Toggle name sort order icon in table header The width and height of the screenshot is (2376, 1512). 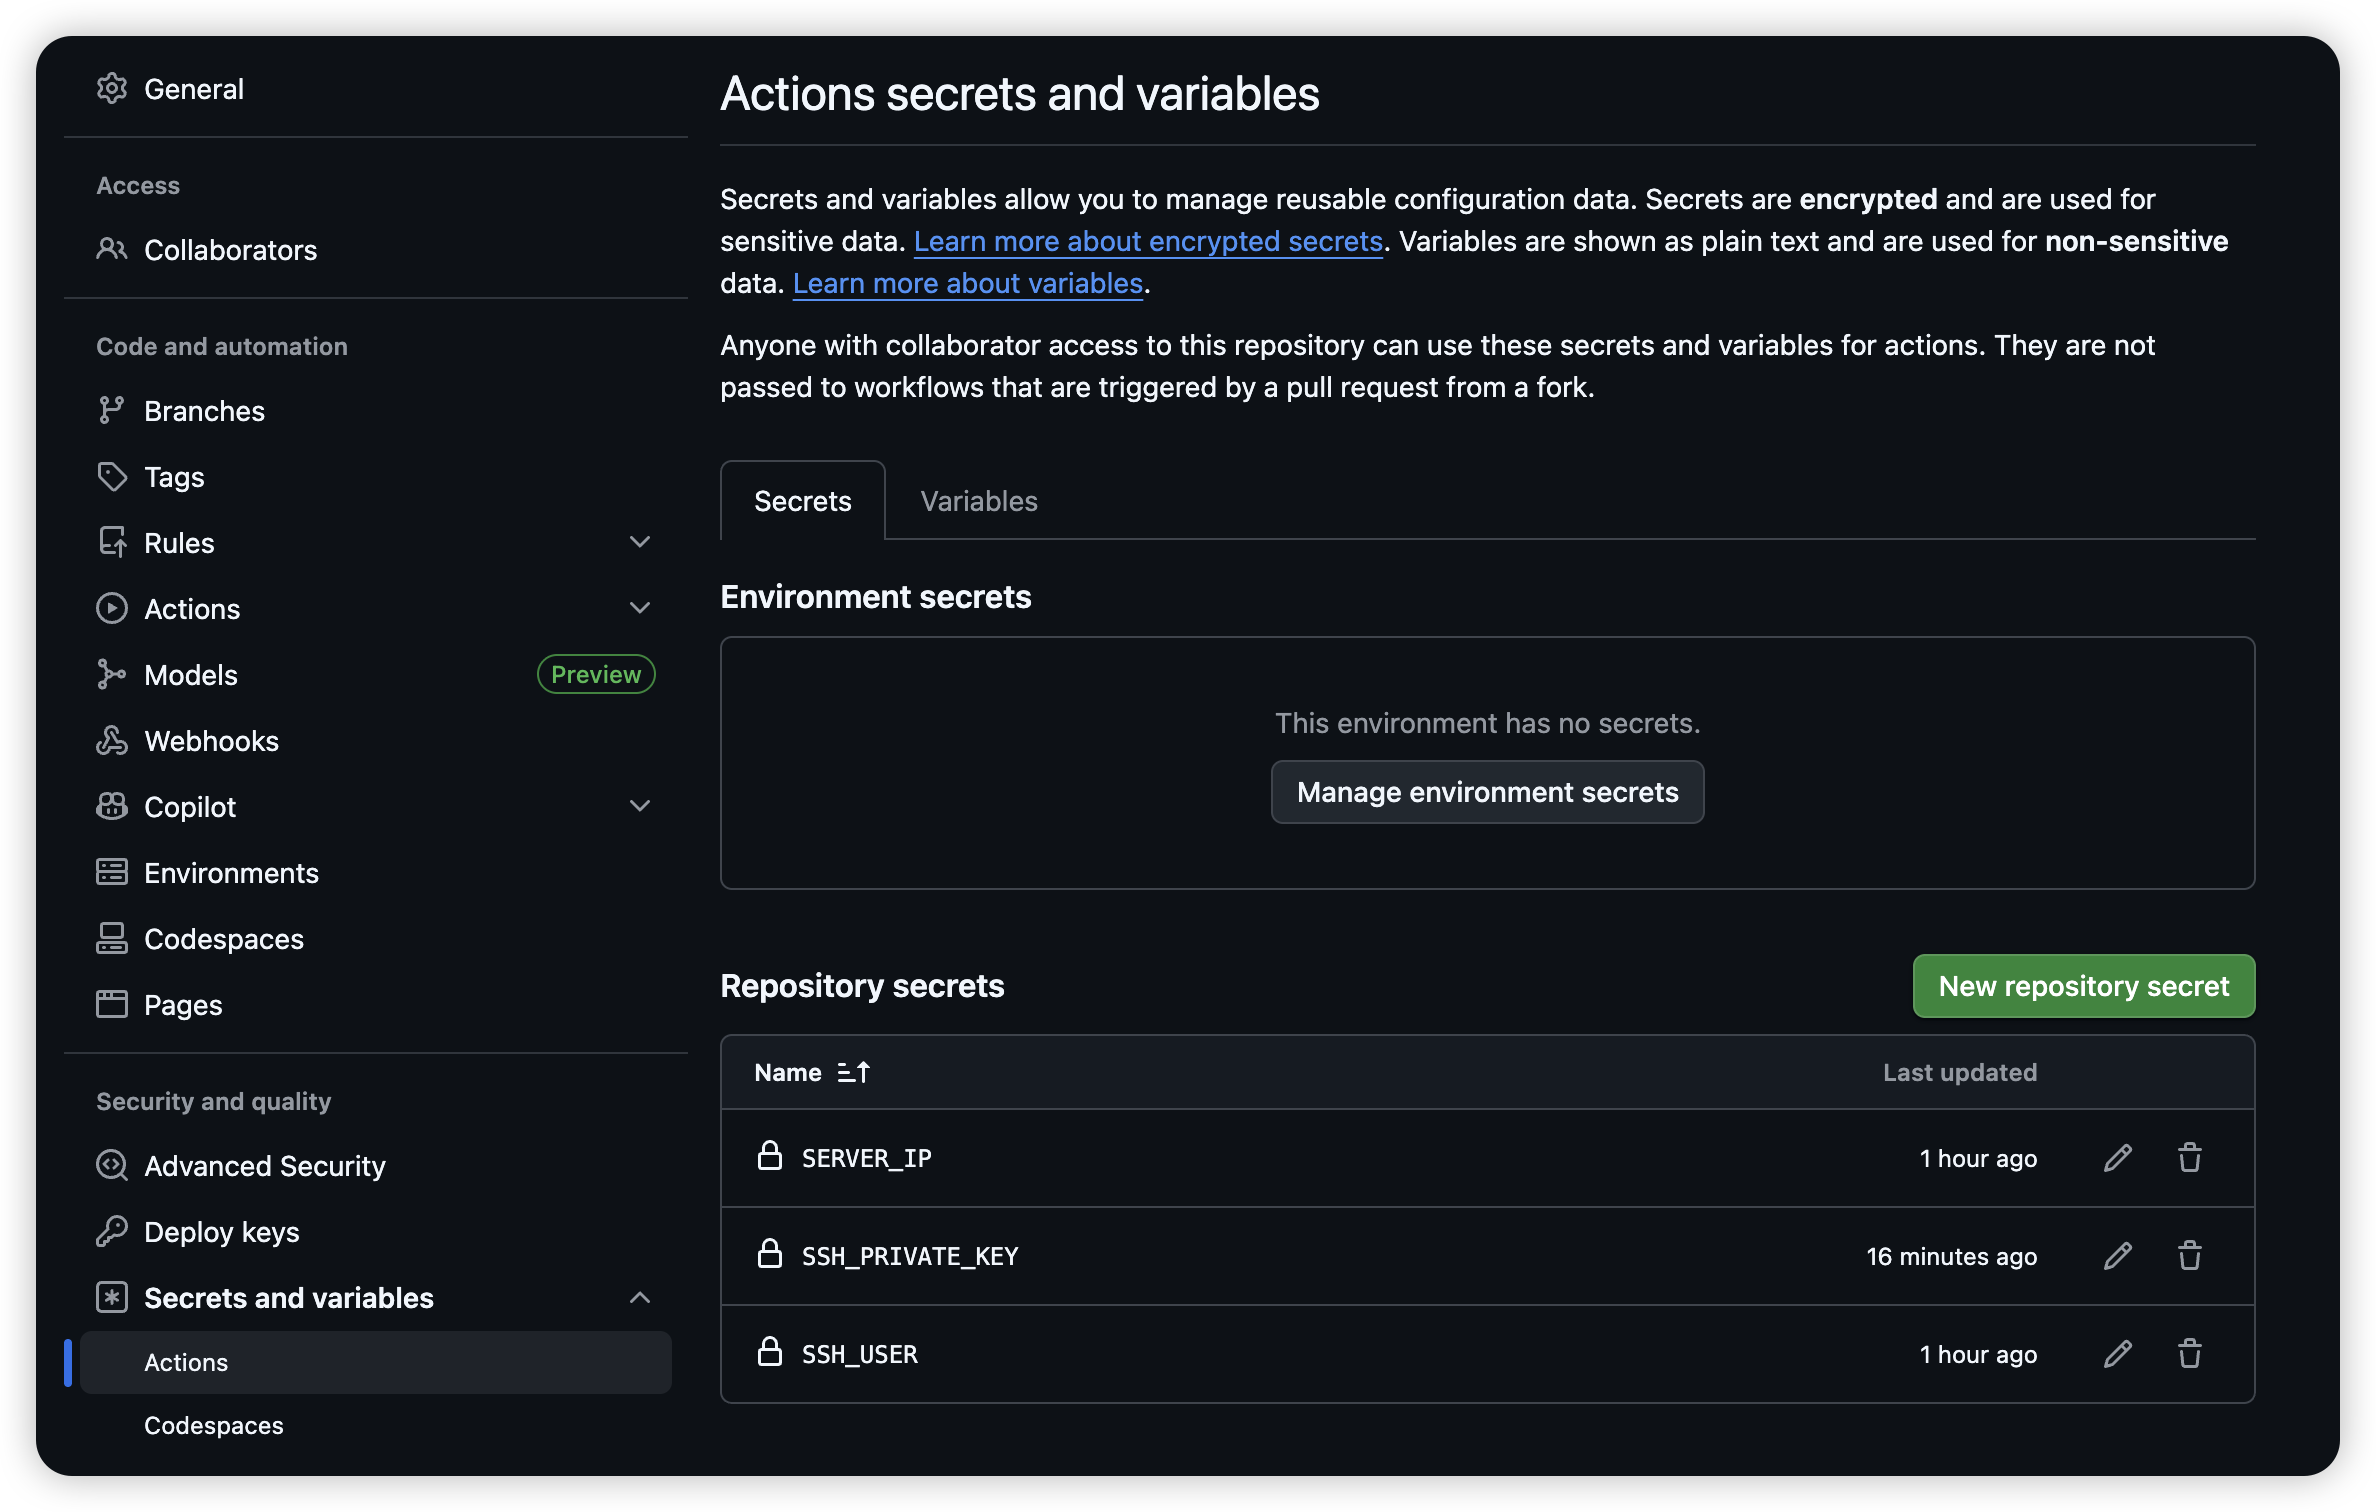(x=853, y=1072)
